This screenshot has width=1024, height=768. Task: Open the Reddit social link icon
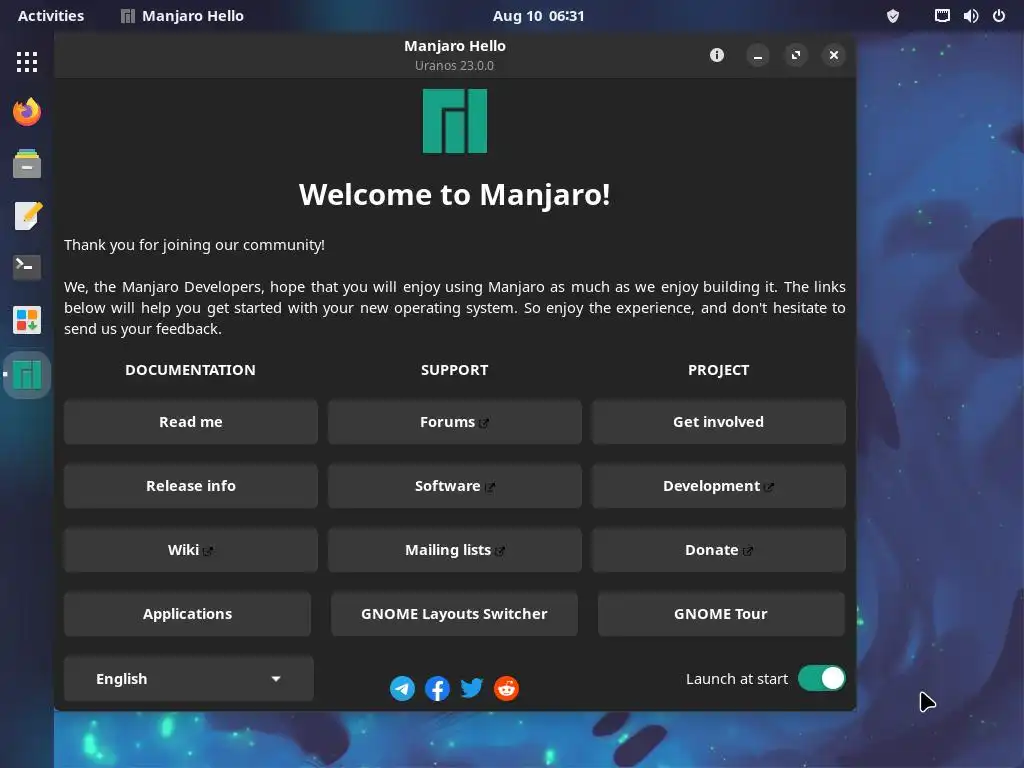coord(506,688)
